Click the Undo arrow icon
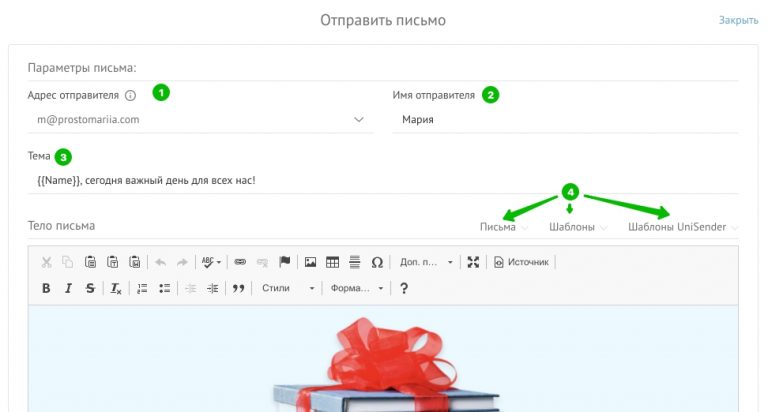768x412 pixels. [x=160, y=263]
